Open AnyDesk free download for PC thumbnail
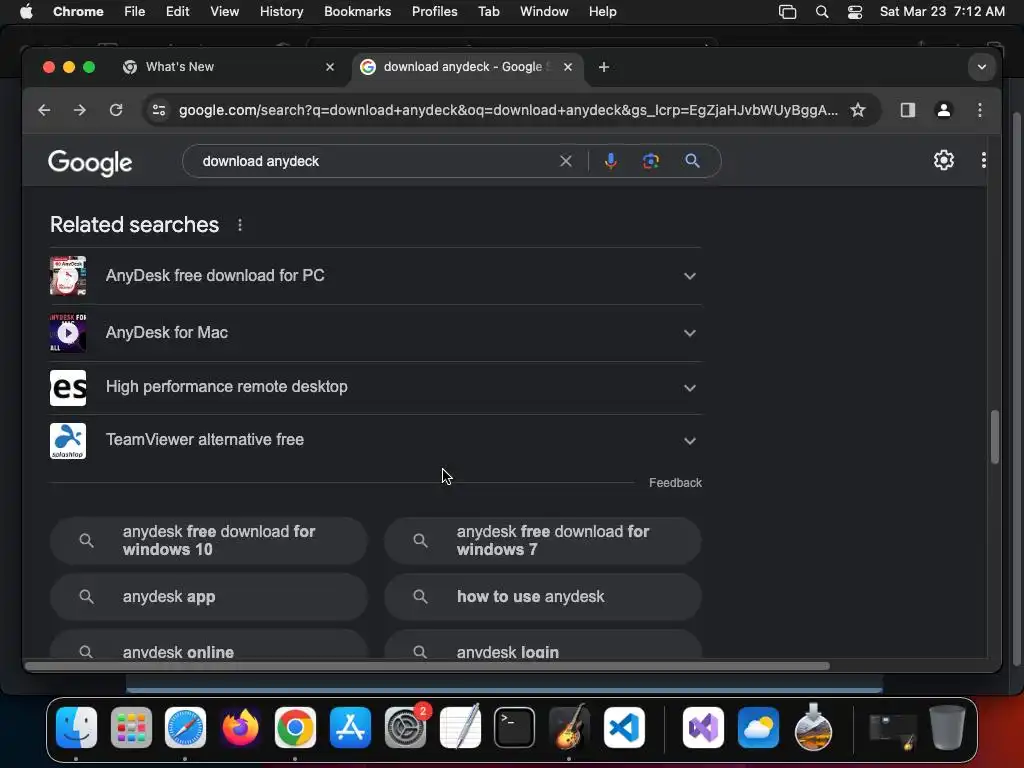Image resolution: width=1024 pixels, height=768 pixels. point(68,276)
